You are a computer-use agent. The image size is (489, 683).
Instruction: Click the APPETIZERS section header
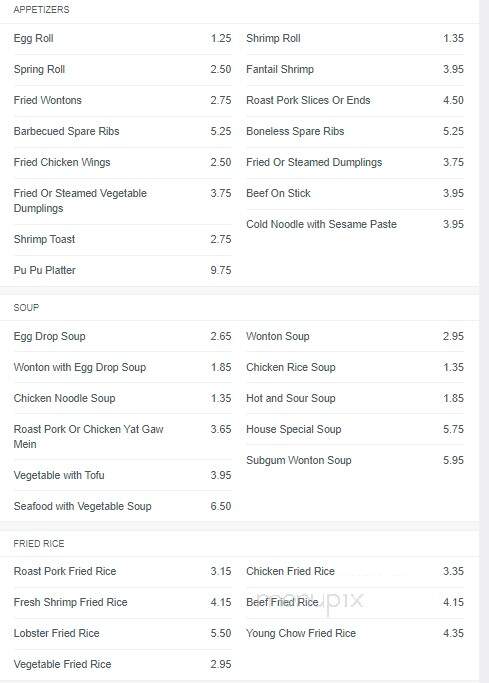click(x=41, y=10)
